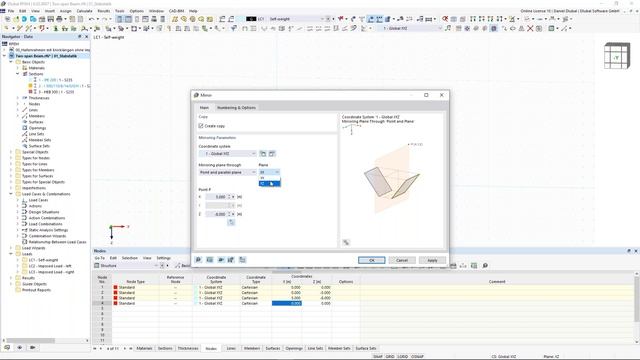Open the Selection menu in Nodes panel
This screenshot has width=640, height=360.
point(130,258)
